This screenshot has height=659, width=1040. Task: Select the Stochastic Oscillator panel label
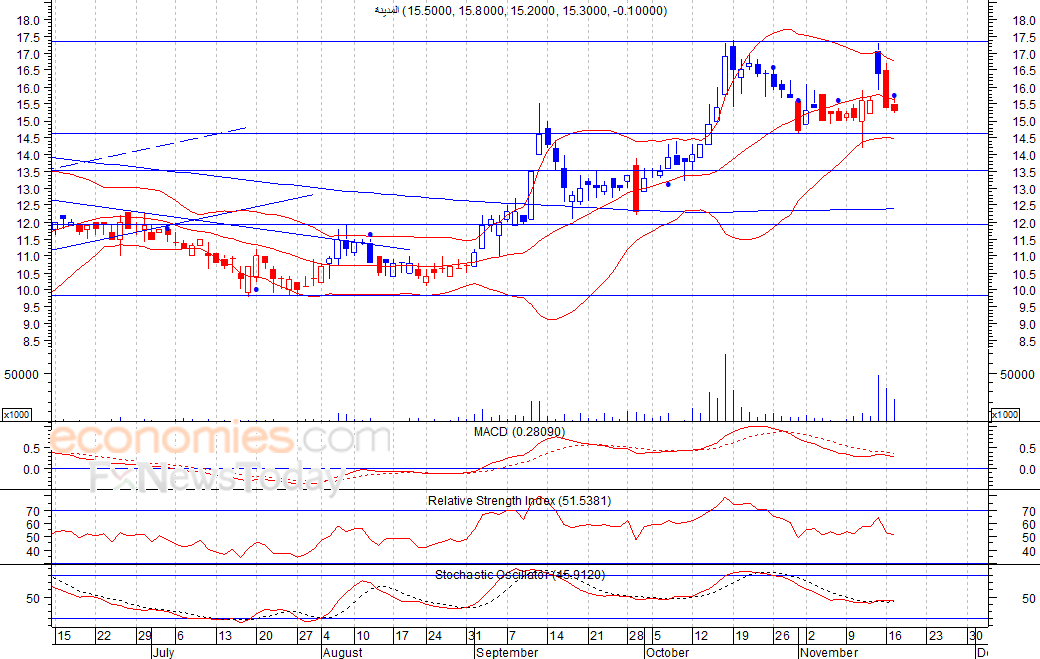point(519,574)
